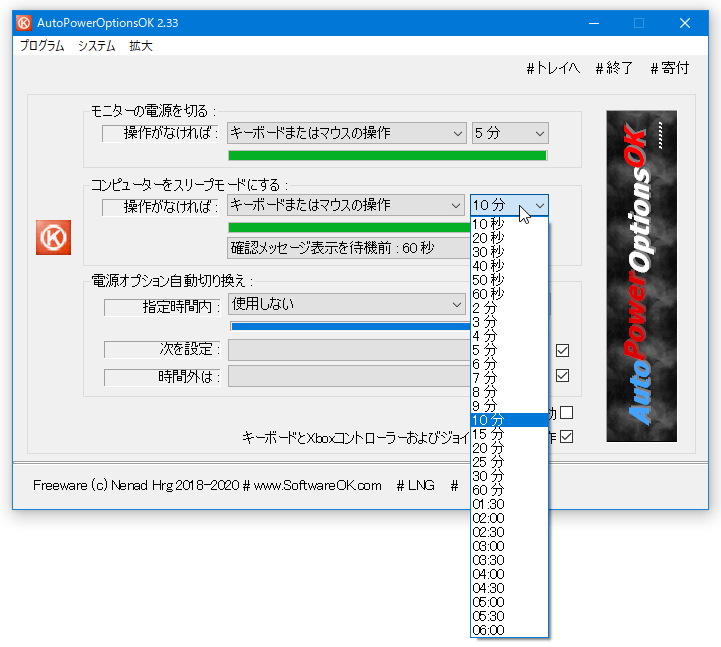Select 05:30 in the dropdown list

click(x=509, y=616)
